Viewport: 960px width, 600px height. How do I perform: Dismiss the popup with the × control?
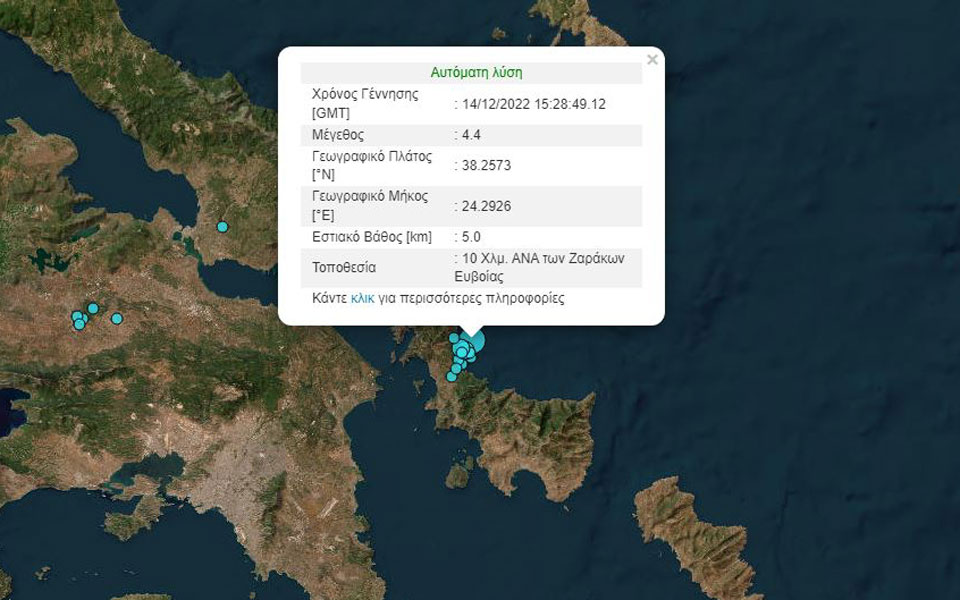[652, 59]
